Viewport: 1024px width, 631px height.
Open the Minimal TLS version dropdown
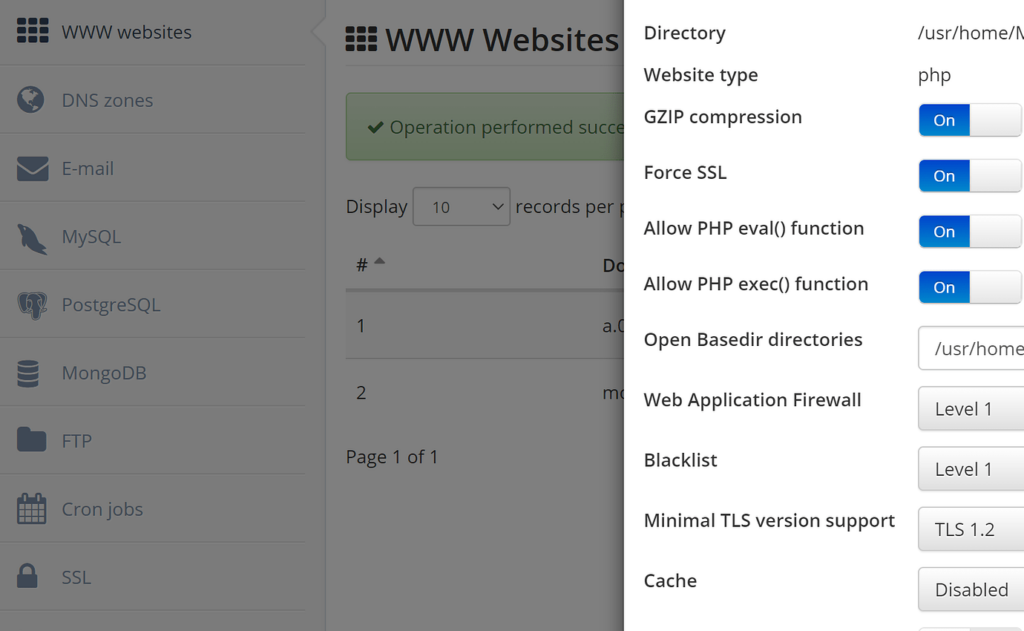pyautogui.click(x=971, y=530)
